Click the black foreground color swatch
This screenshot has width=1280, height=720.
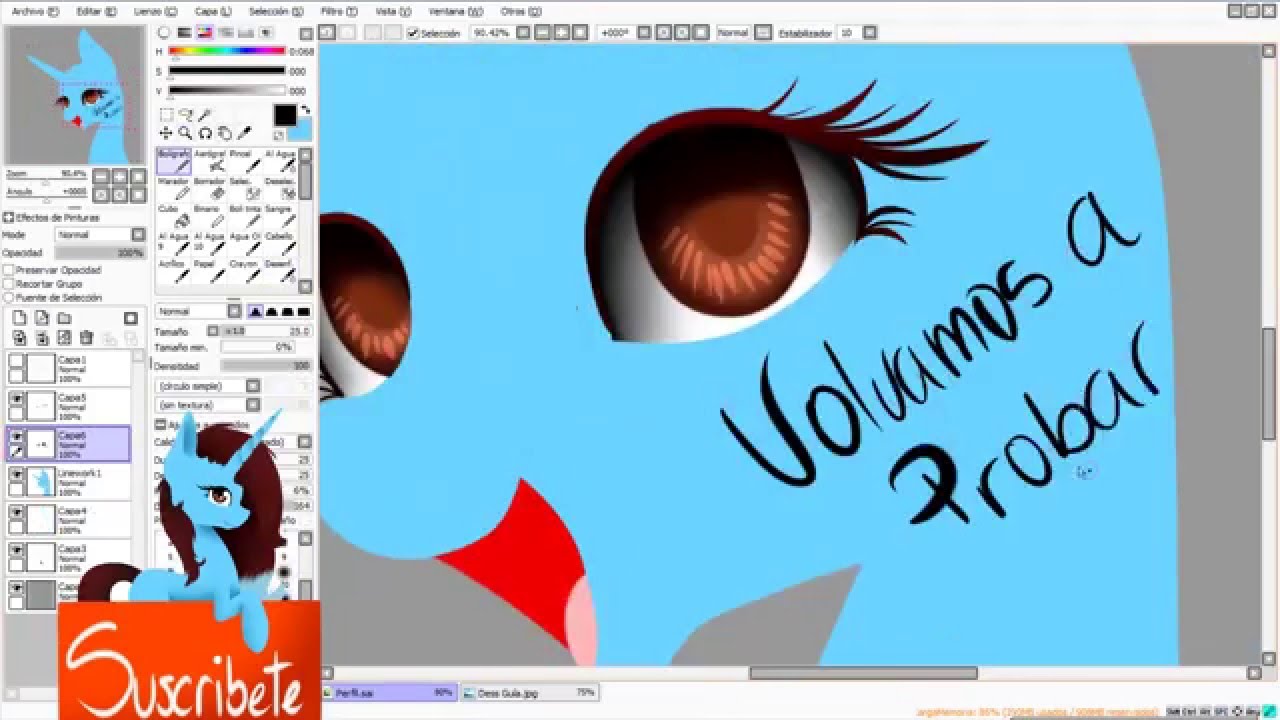point(285,115)
